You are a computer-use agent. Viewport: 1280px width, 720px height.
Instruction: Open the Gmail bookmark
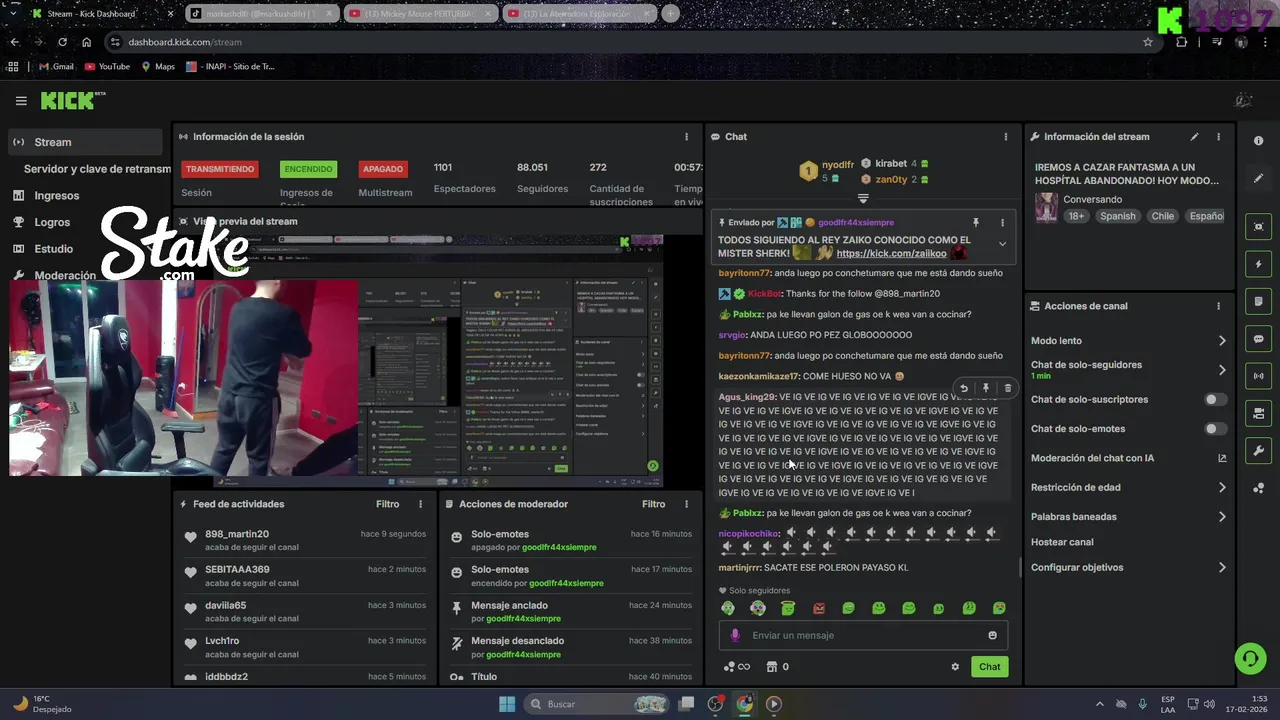click(x=56, y=67)
